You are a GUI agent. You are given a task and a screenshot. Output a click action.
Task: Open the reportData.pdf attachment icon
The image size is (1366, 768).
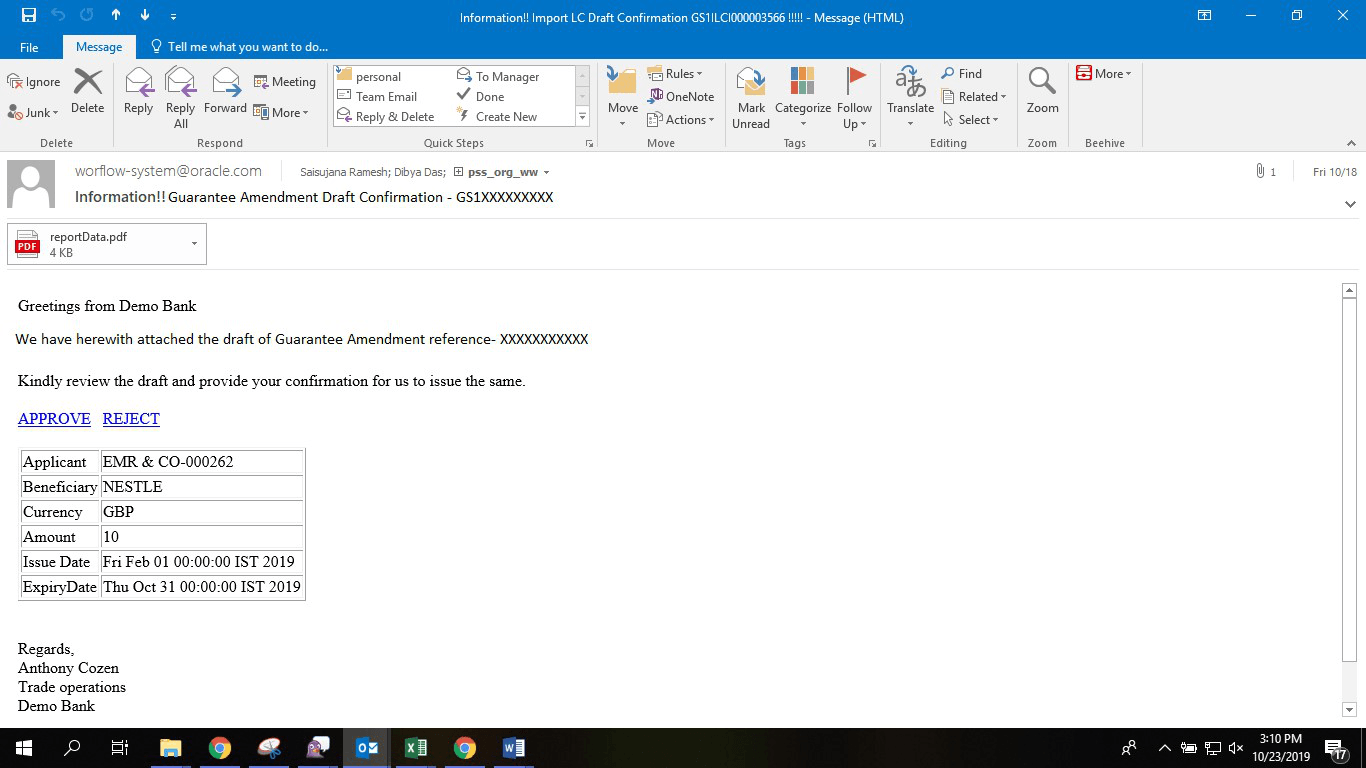27,243
